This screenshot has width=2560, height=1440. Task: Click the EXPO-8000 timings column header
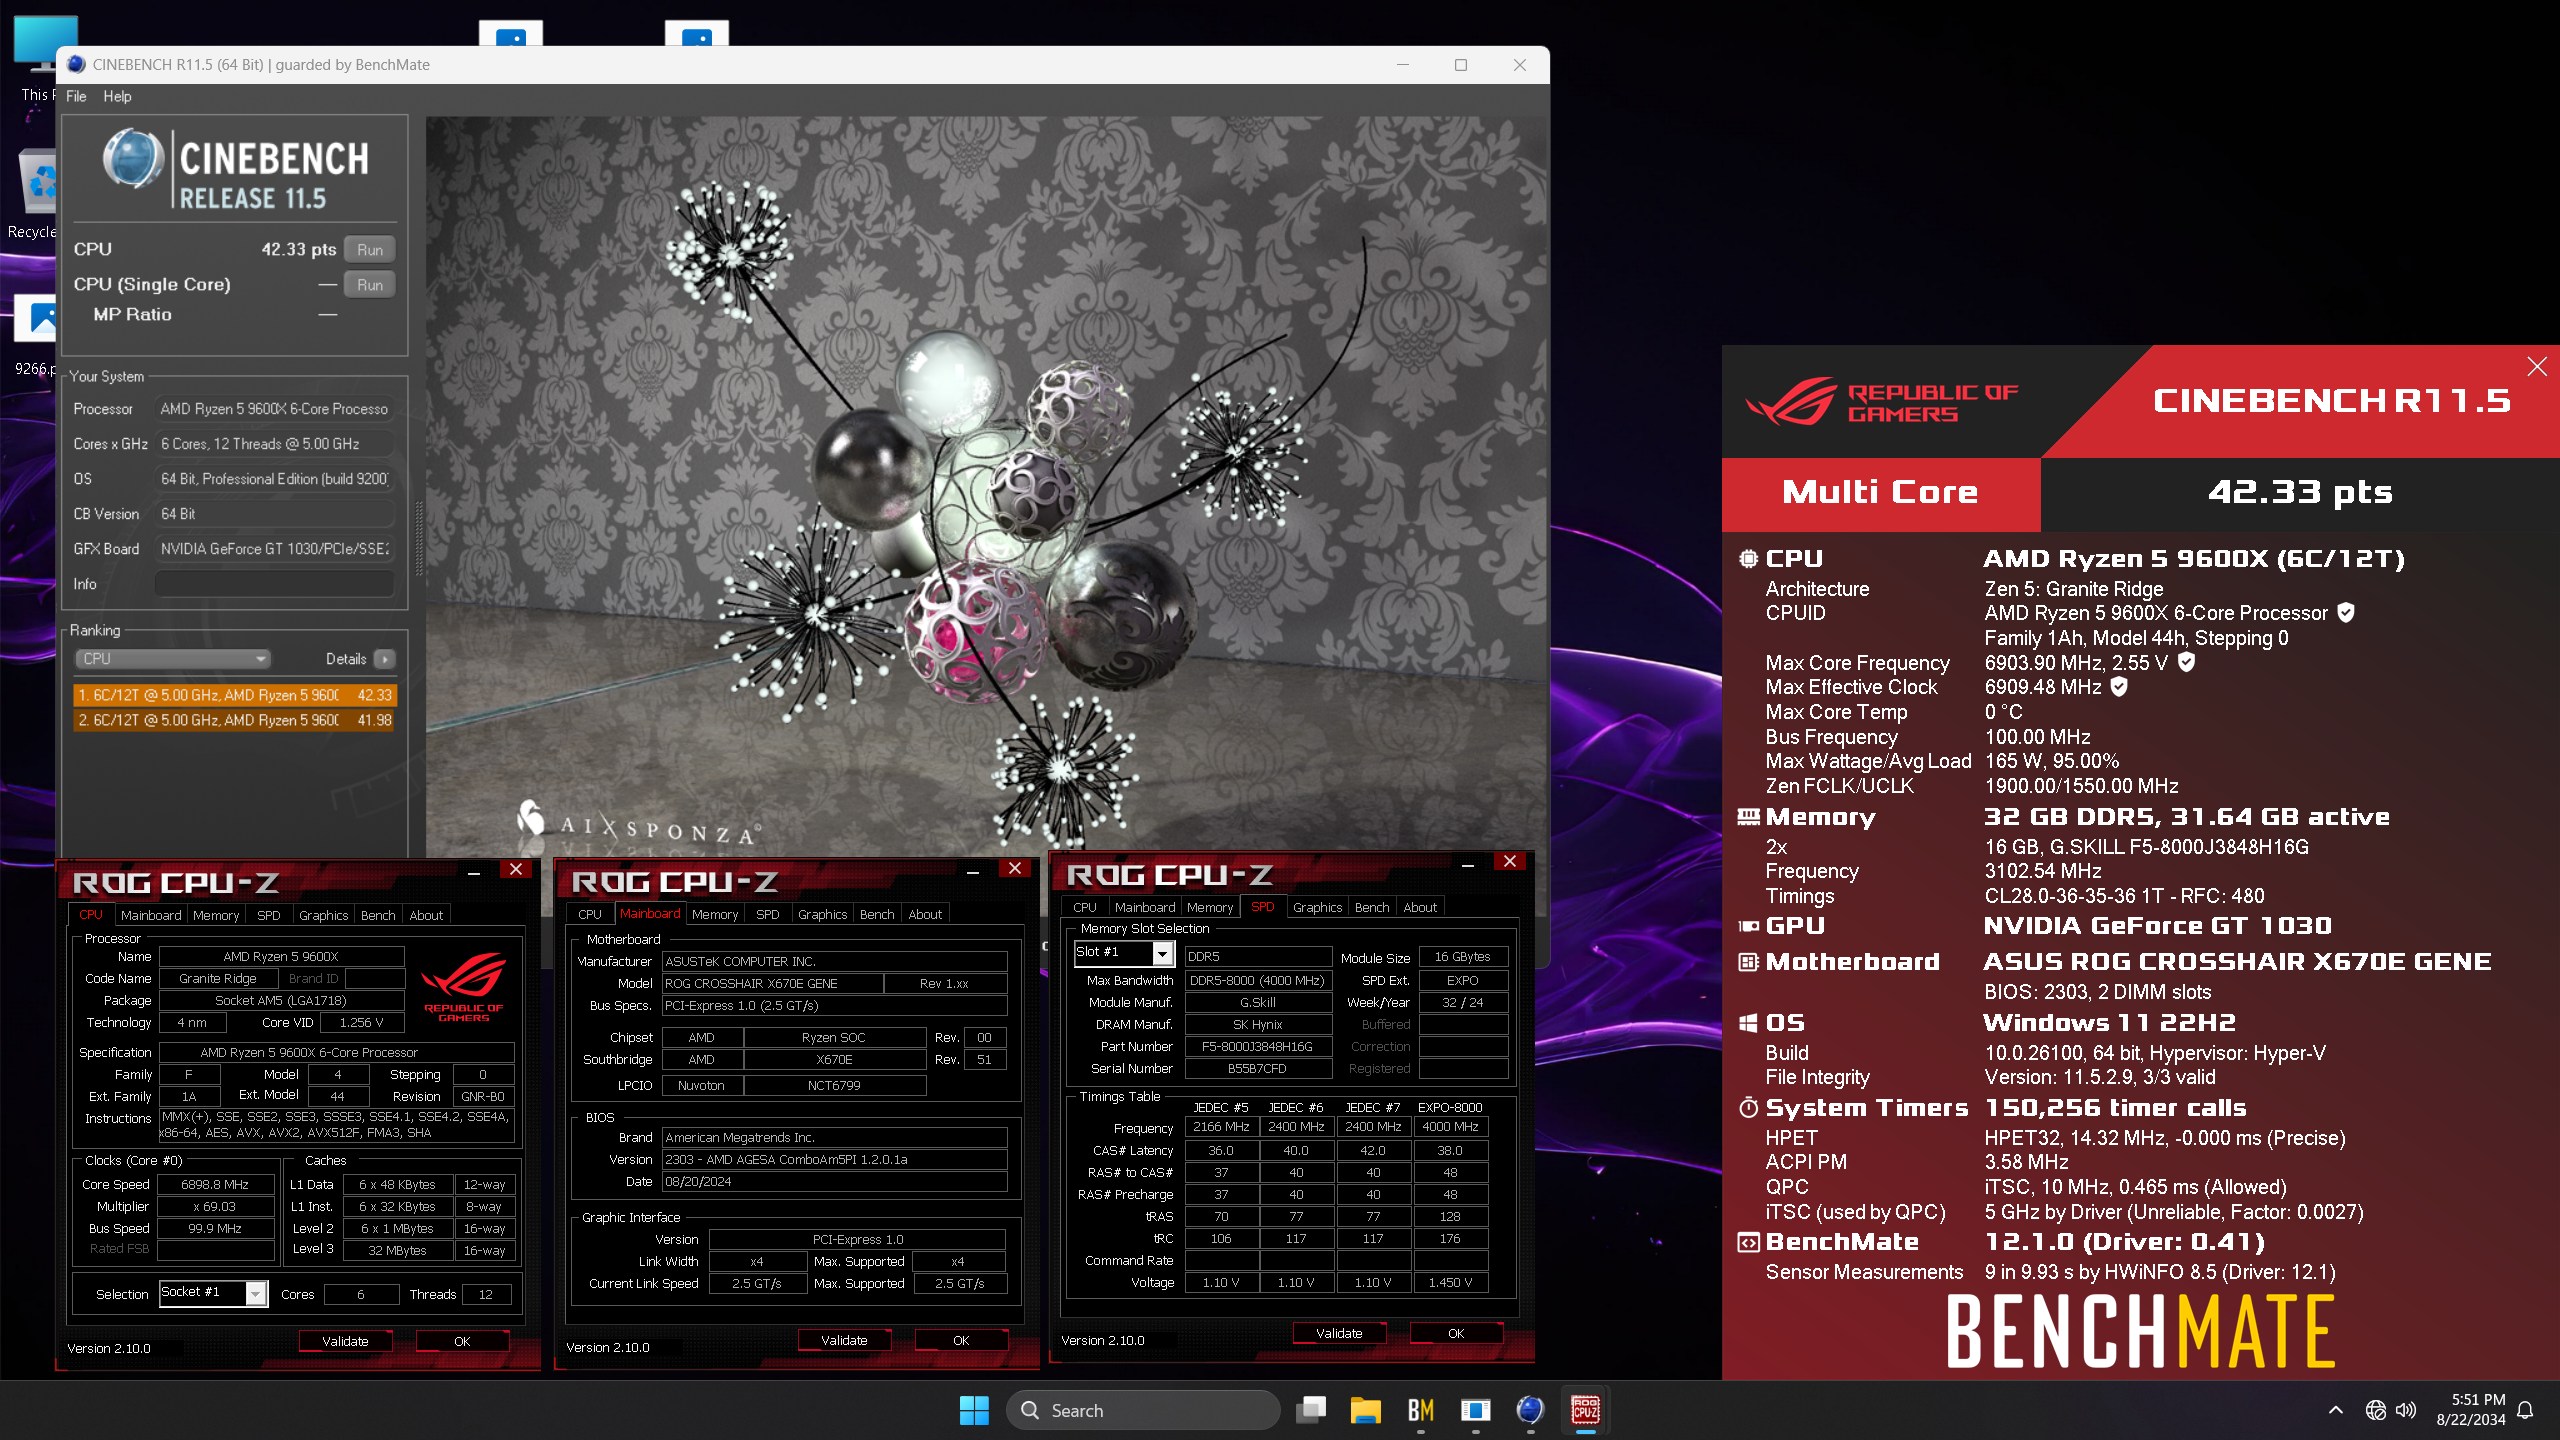[x=1450, y=1107]
